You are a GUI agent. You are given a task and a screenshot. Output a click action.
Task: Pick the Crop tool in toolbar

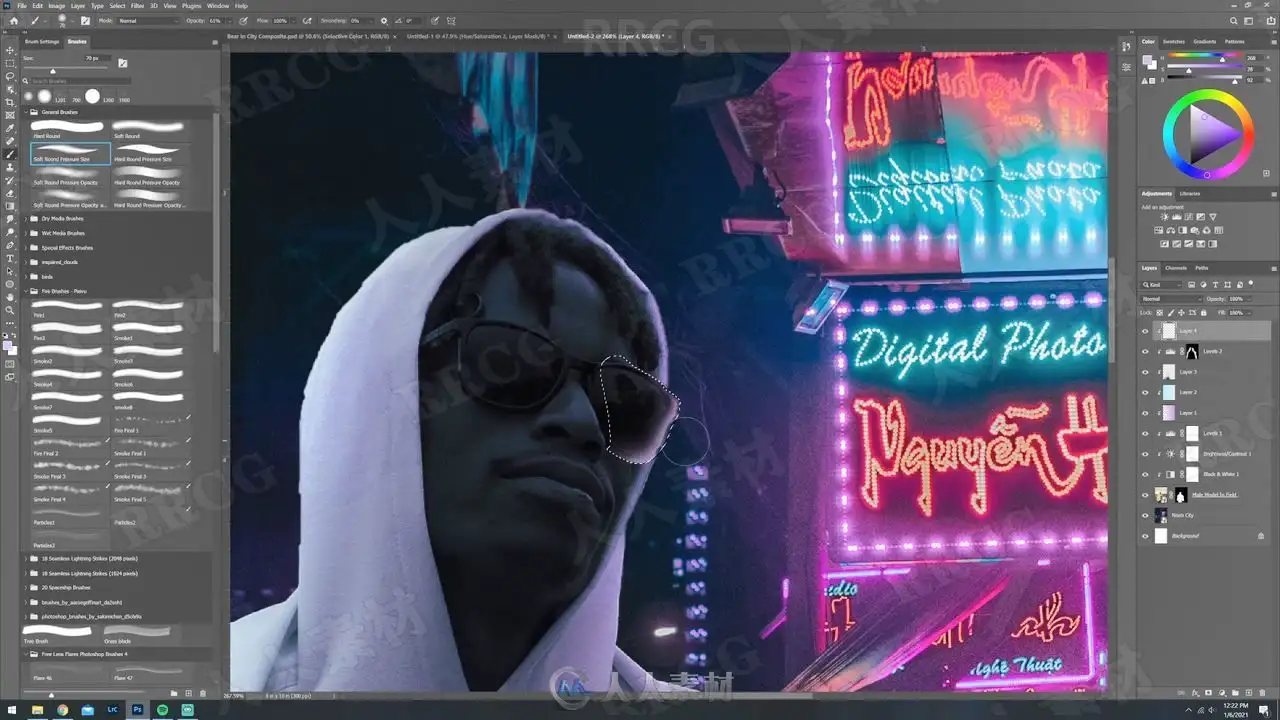pos(10,102)
